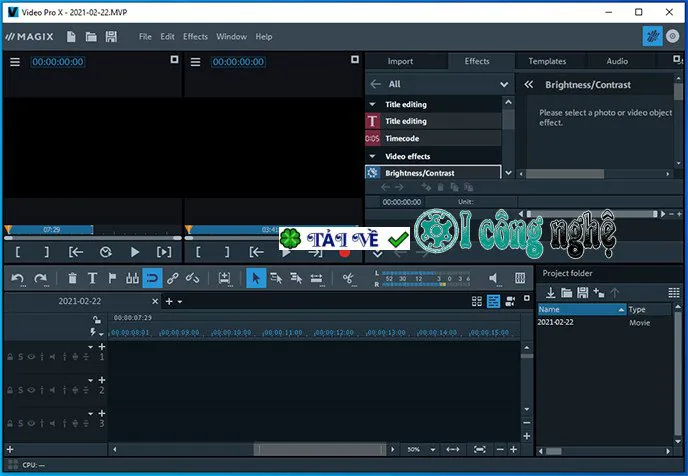Screen dimensions: 688x476
Task: Solo track 1 with the S button
Action: [20, 357]
